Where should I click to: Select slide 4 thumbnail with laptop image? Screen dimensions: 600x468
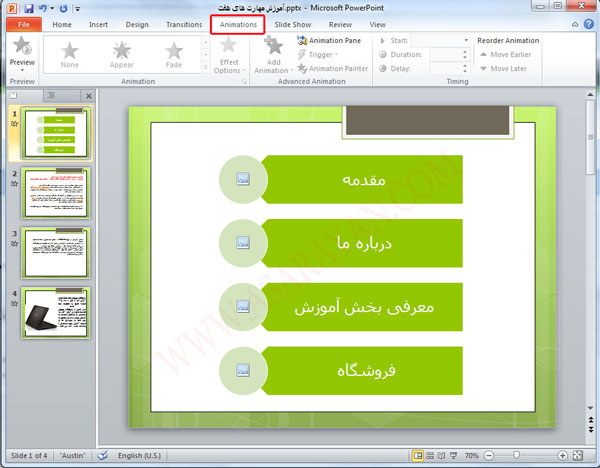56,313
